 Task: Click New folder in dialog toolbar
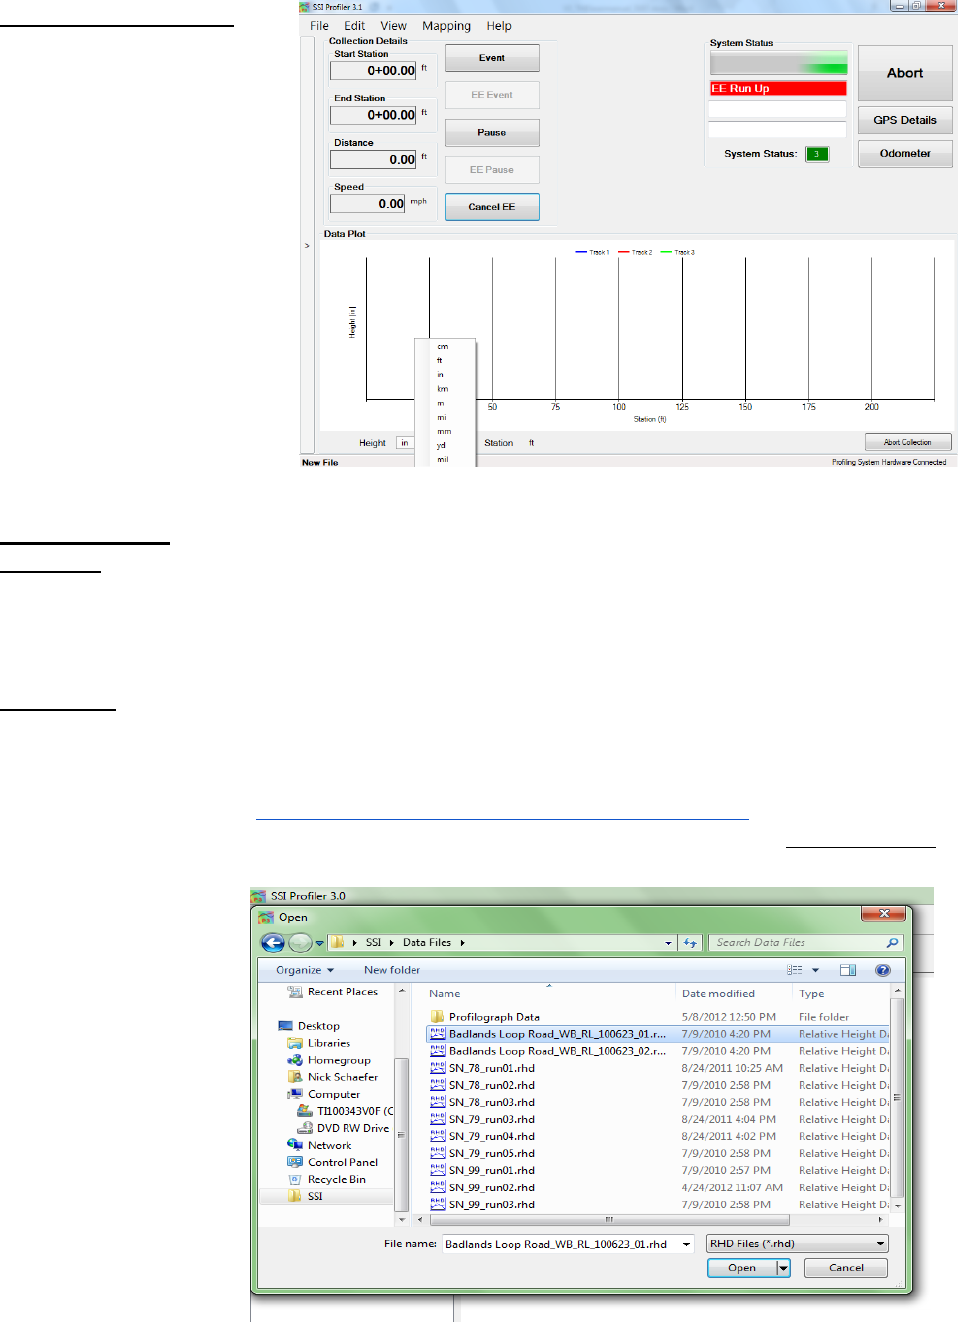click(x=392, y=970)
